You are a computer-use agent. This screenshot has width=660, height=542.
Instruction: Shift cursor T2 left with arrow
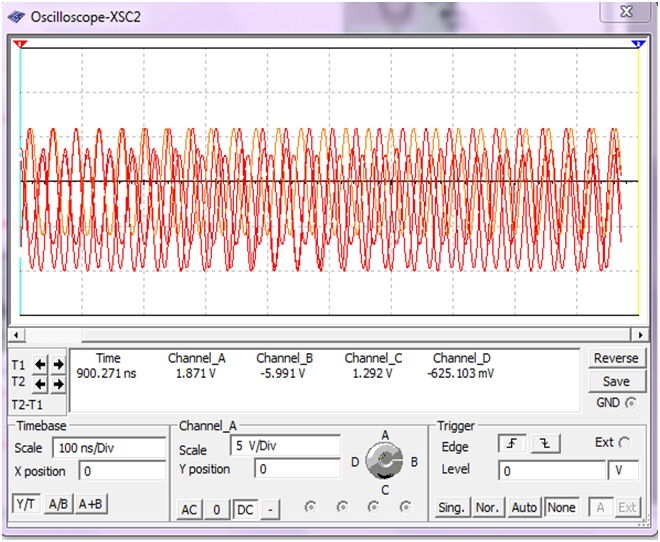(x=41, y=383)
